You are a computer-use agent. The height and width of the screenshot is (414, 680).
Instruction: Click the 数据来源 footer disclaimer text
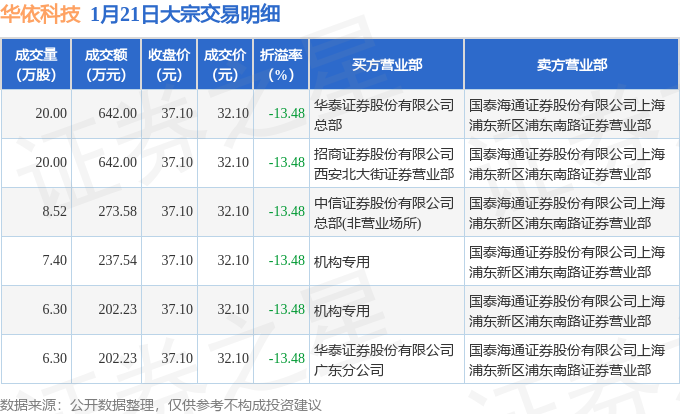pyautogui.click(x=161, y=405)
